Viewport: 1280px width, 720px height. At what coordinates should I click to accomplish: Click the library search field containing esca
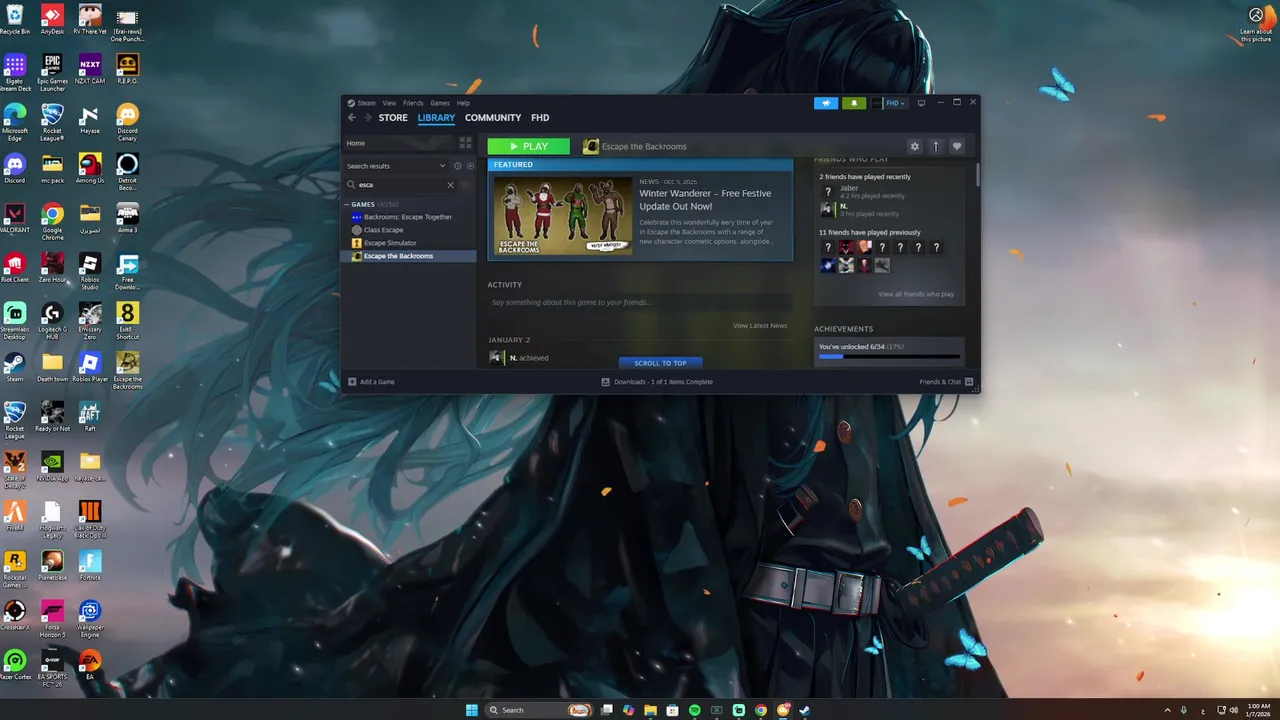400,185
